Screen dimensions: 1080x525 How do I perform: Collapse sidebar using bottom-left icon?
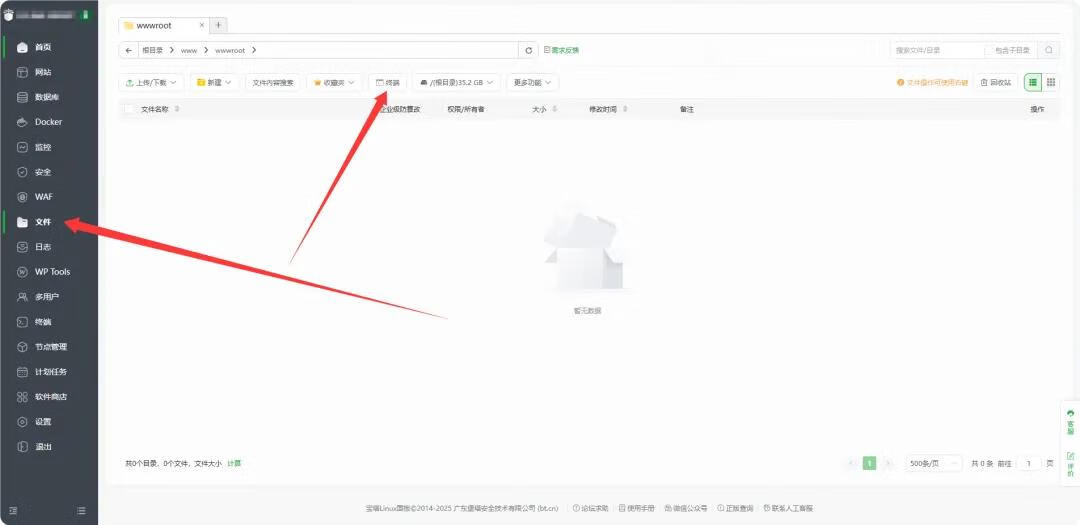13,511
